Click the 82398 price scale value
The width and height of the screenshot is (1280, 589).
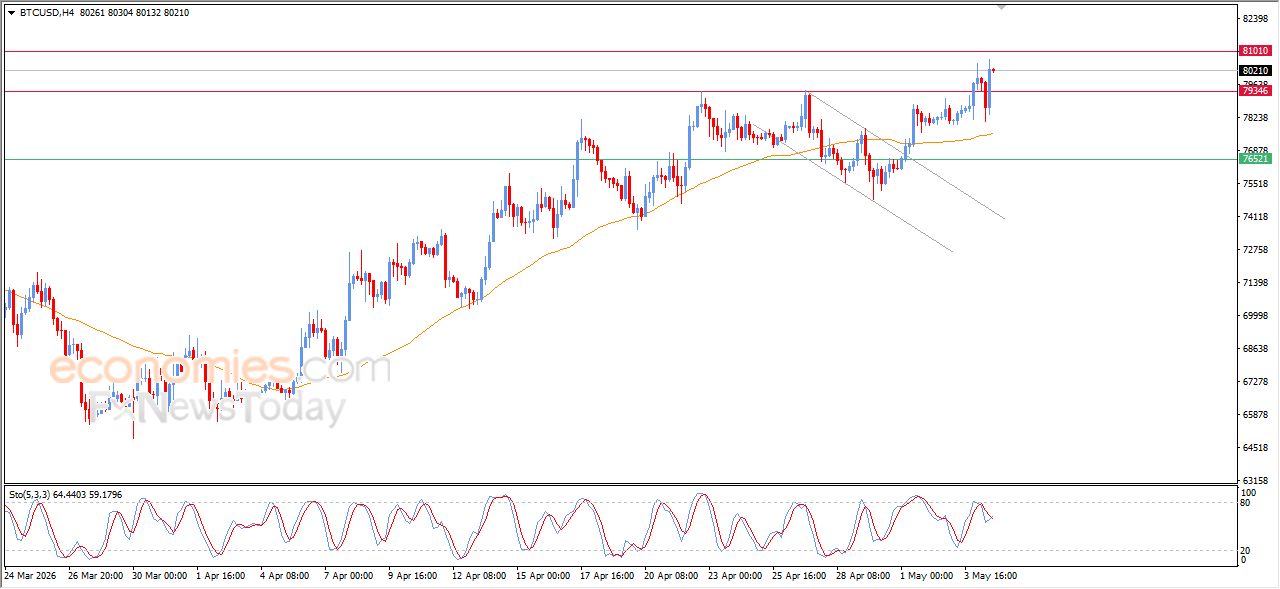[1255, 19]
